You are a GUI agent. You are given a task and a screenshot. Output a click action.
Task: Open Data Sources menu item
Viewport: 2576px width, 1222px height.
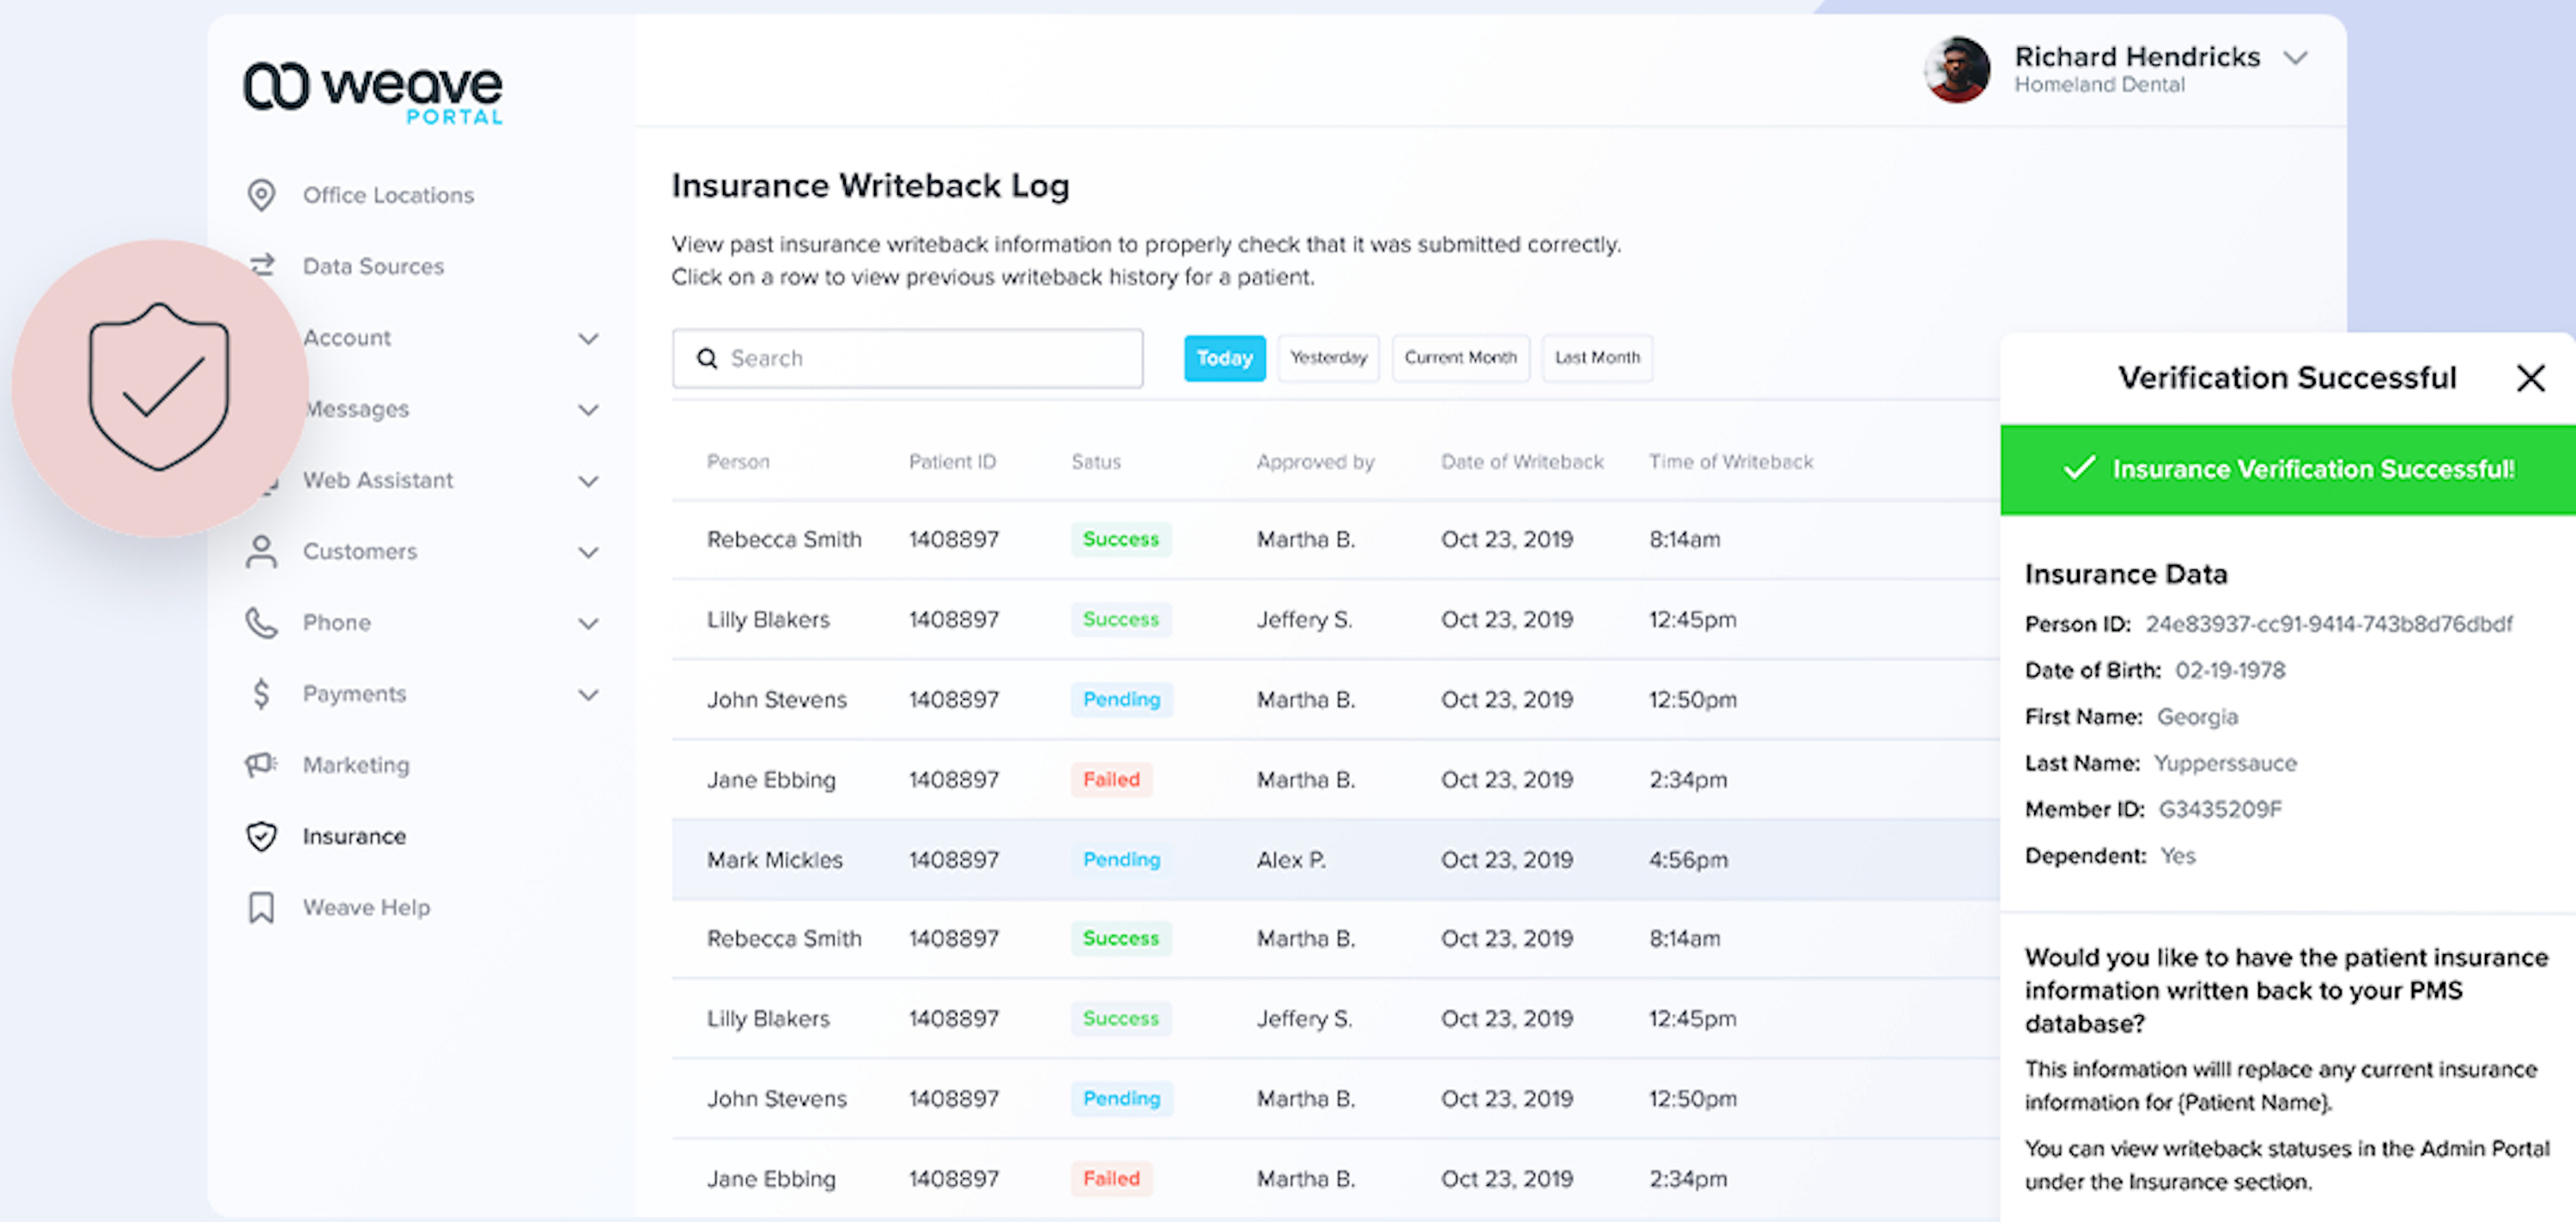click(x=373, y=266)
